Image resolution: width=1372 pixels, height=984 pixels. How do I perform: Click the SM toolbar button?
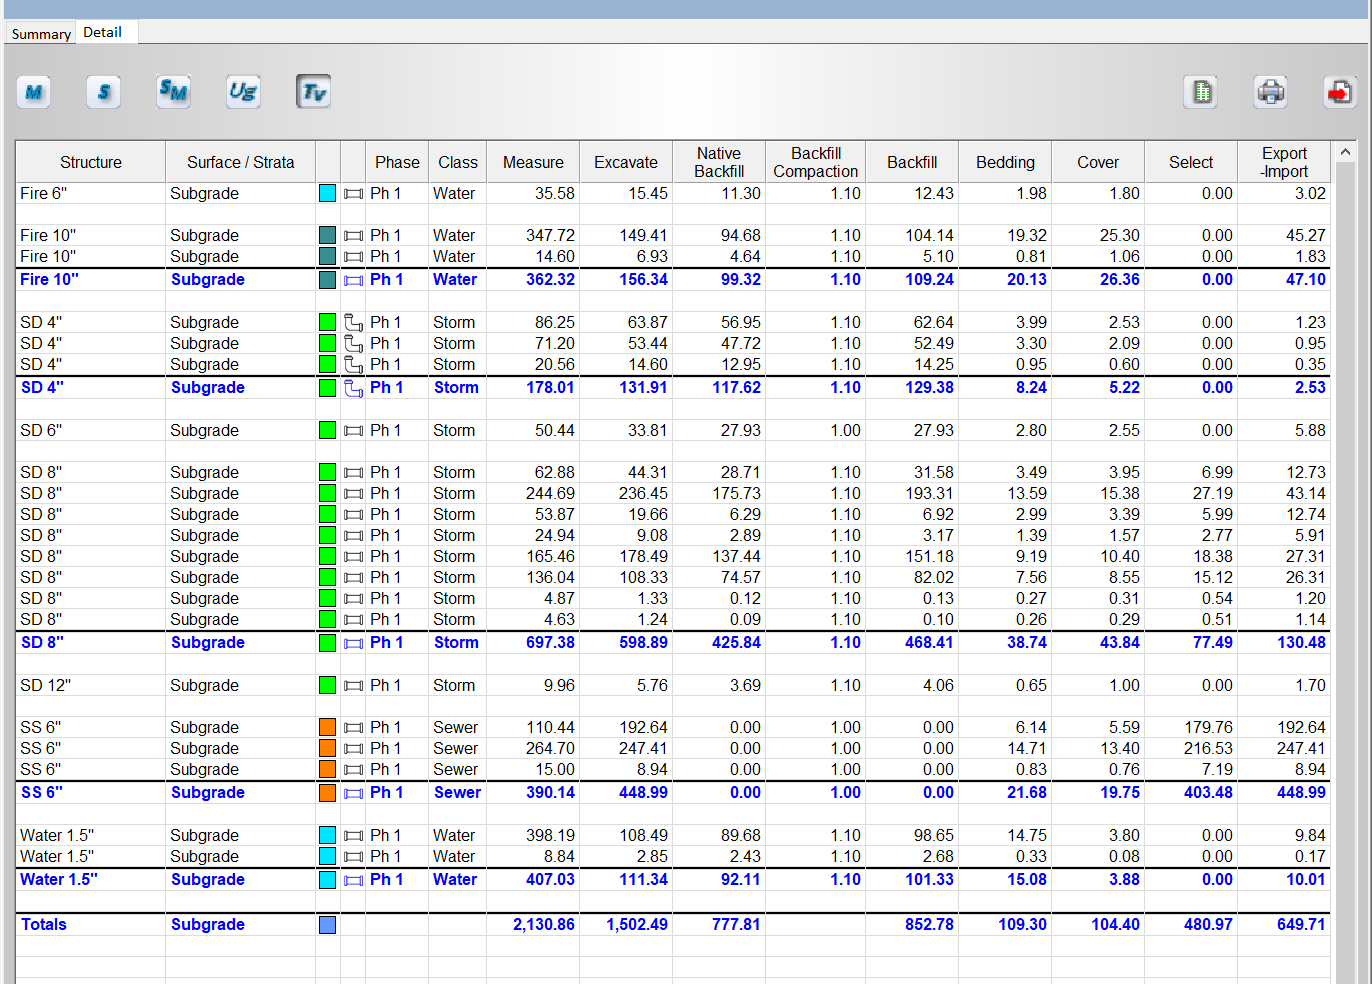tap(173, 92)
